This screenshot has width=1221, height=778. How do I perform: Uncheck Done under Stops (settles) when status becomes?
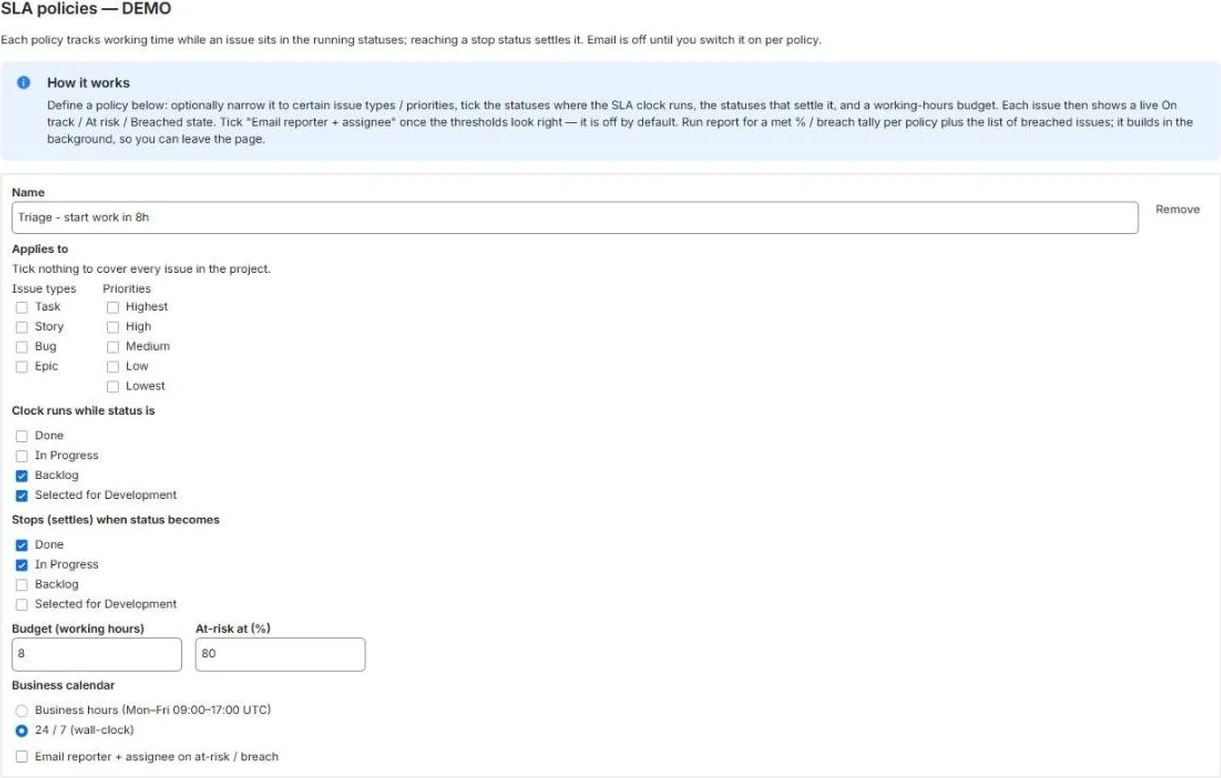[x=22, y=545]
